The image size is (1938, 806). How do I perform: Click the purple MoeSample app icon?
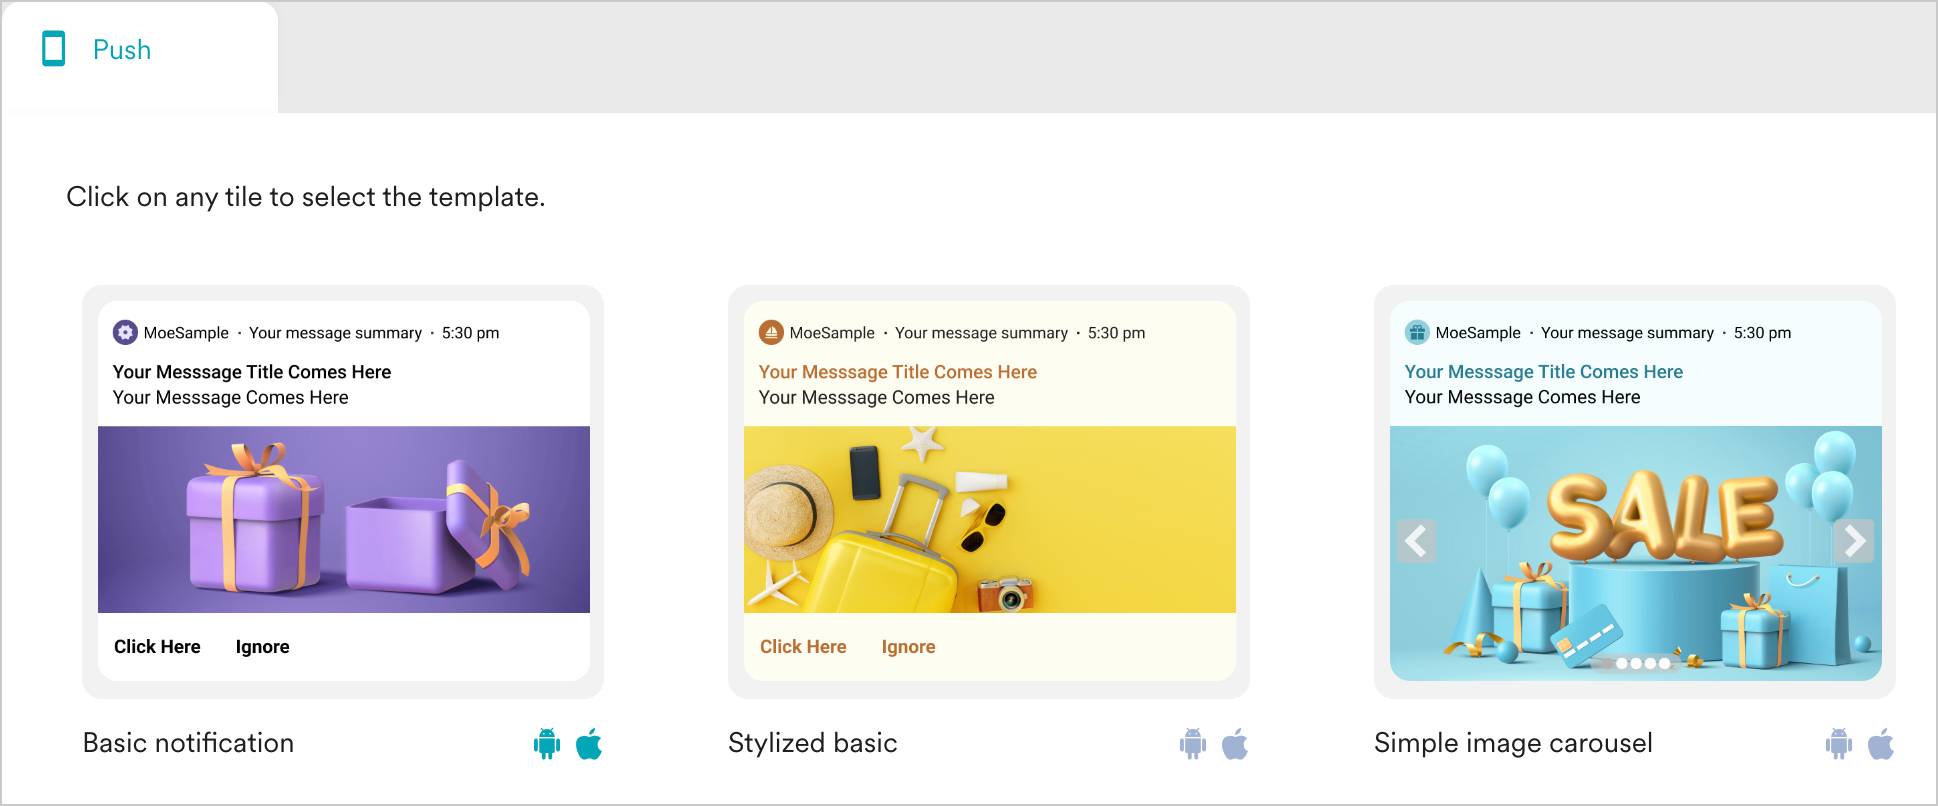click(125, 332)
